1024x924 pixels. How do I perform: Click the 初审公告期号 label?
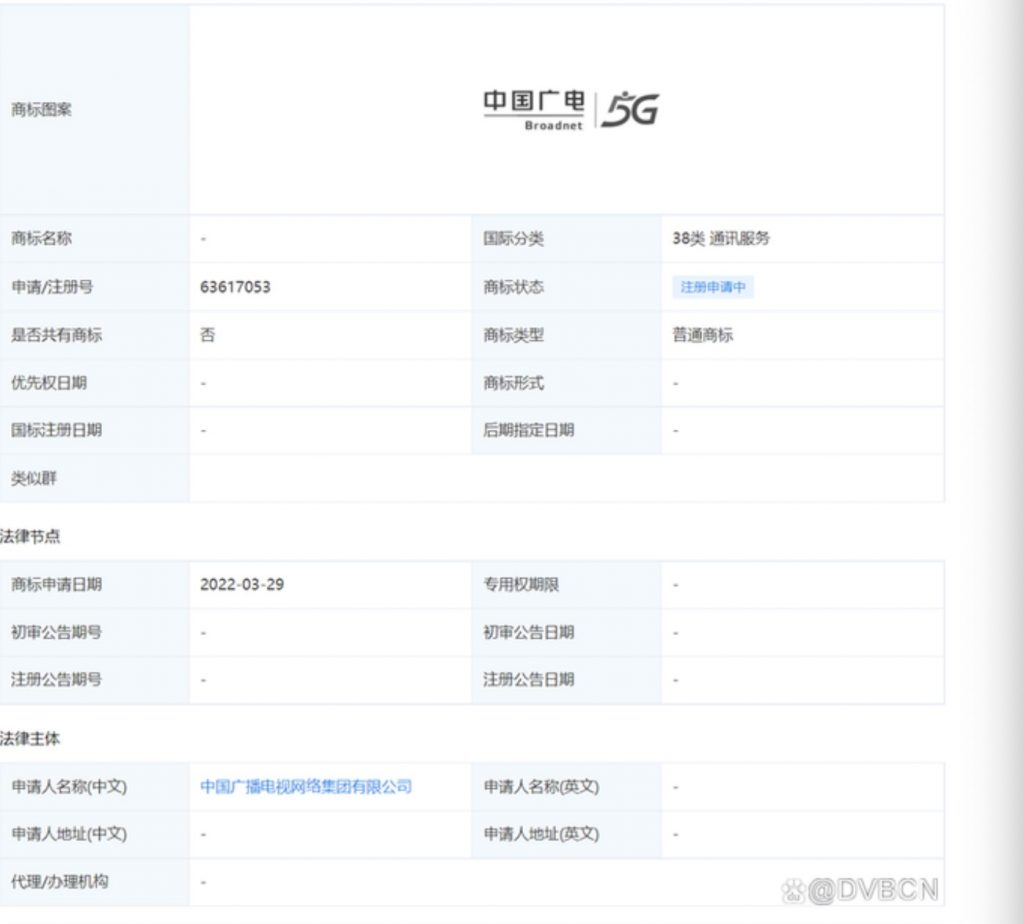56,632
